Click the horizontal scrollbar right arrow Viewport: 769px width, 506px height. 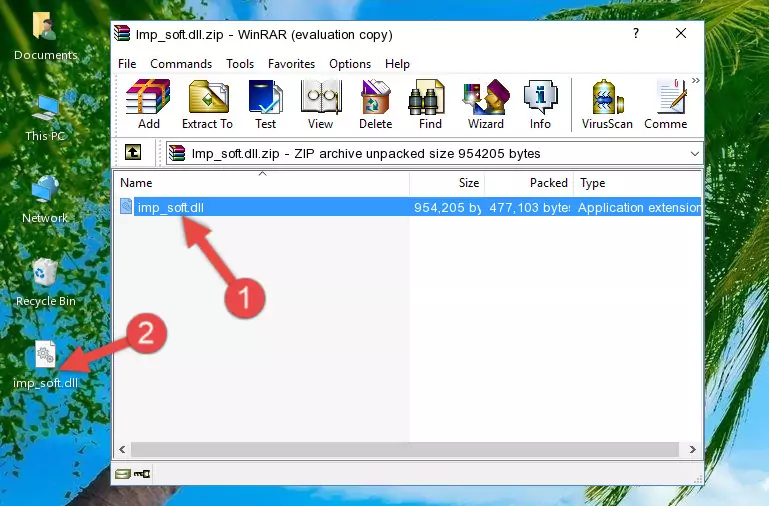[692, 449]
